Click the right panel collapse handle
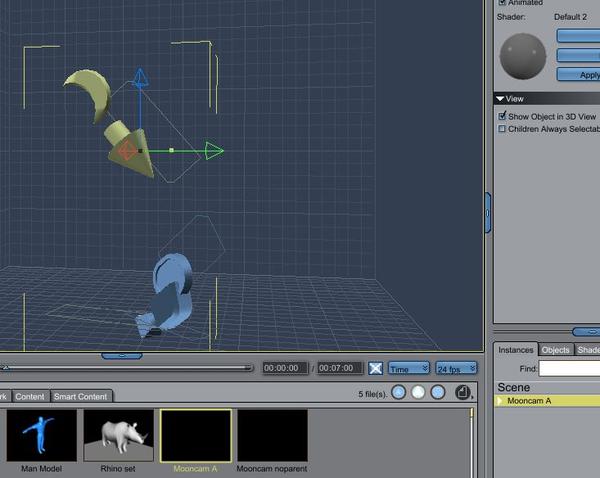This screenshot has width=600, height=478. pos(488,212)
